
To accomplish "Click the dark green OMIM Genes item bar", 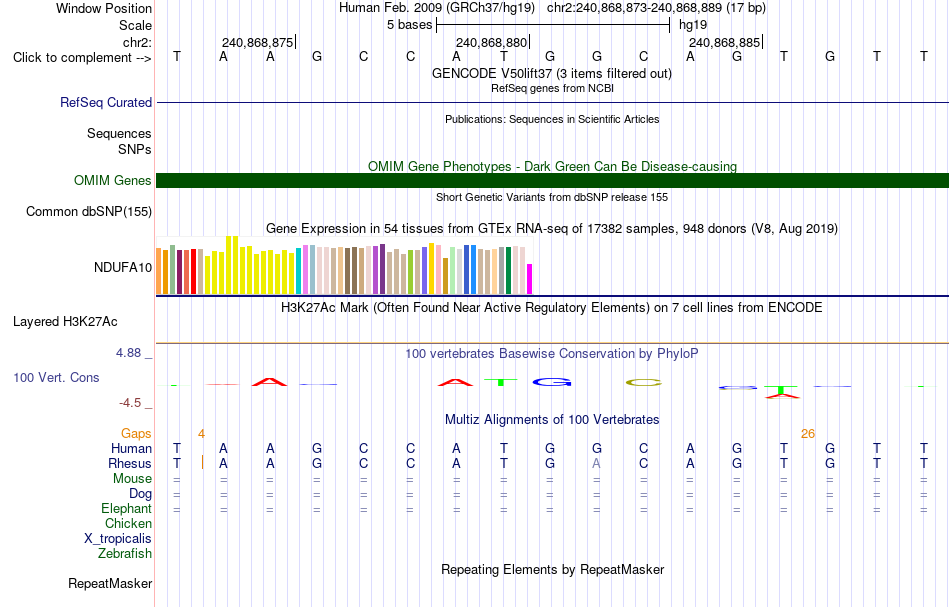I will [x=553, y=181].
